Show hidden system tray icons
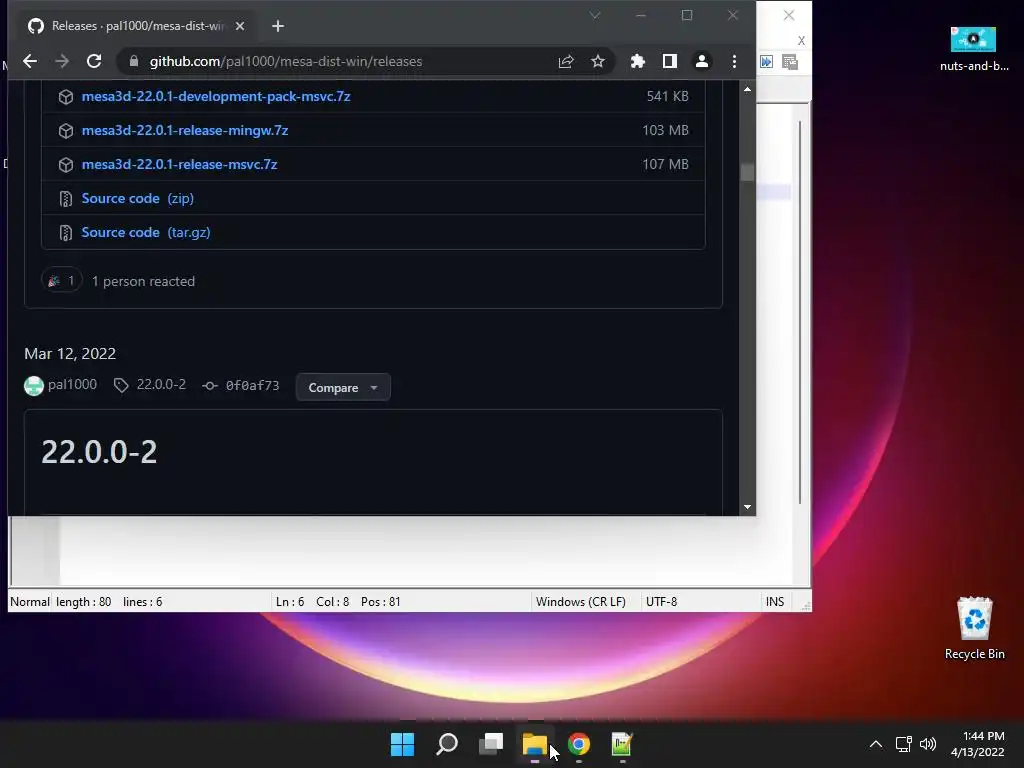This screenshot has width=1024, height=768. tap(876, 744)
